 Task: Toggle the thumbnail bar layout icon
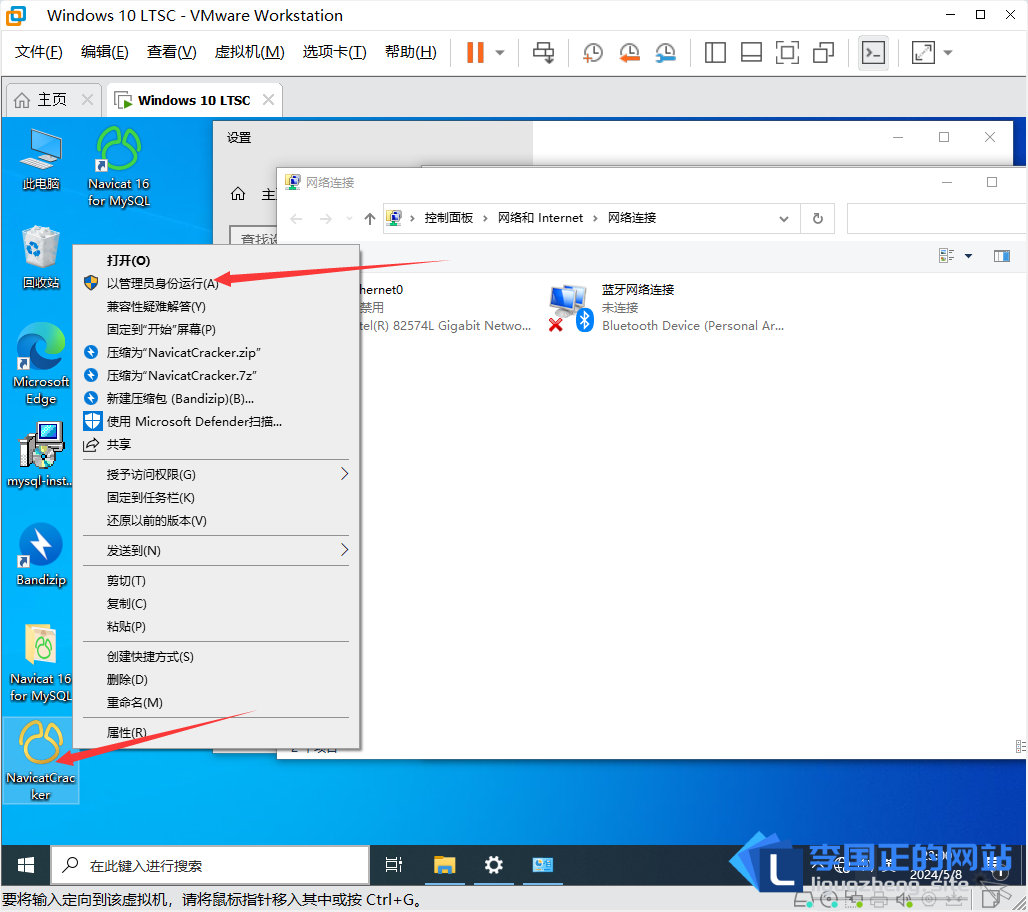coord(751,52)
